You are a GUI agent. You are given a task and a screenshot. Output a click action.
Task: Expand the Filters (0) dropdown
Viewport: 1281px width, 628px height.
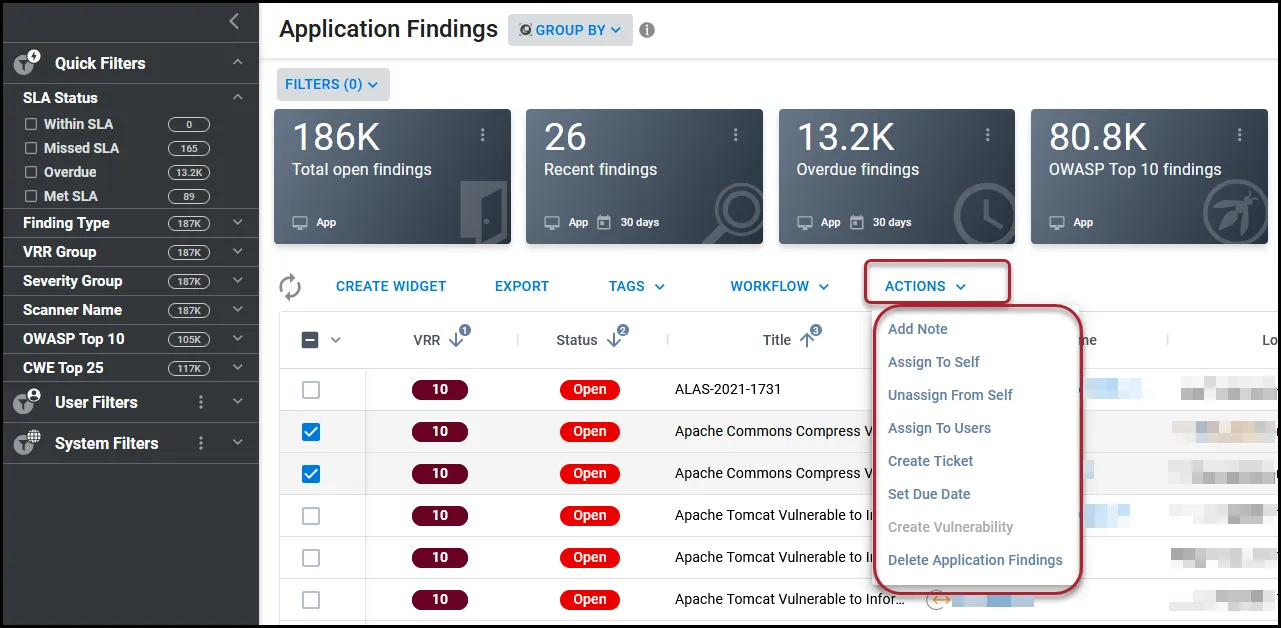click(x=332, y=84)
